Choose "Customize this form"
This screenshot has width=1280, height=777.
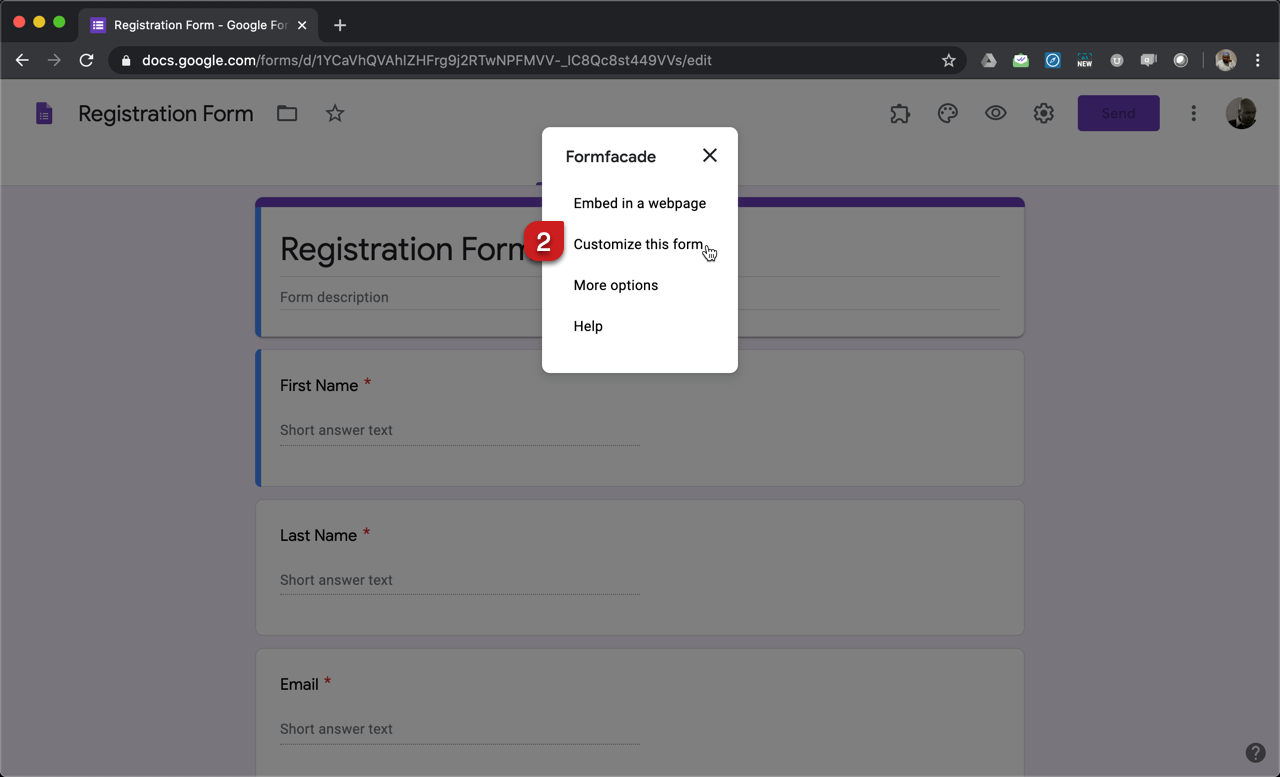point(638,244)
